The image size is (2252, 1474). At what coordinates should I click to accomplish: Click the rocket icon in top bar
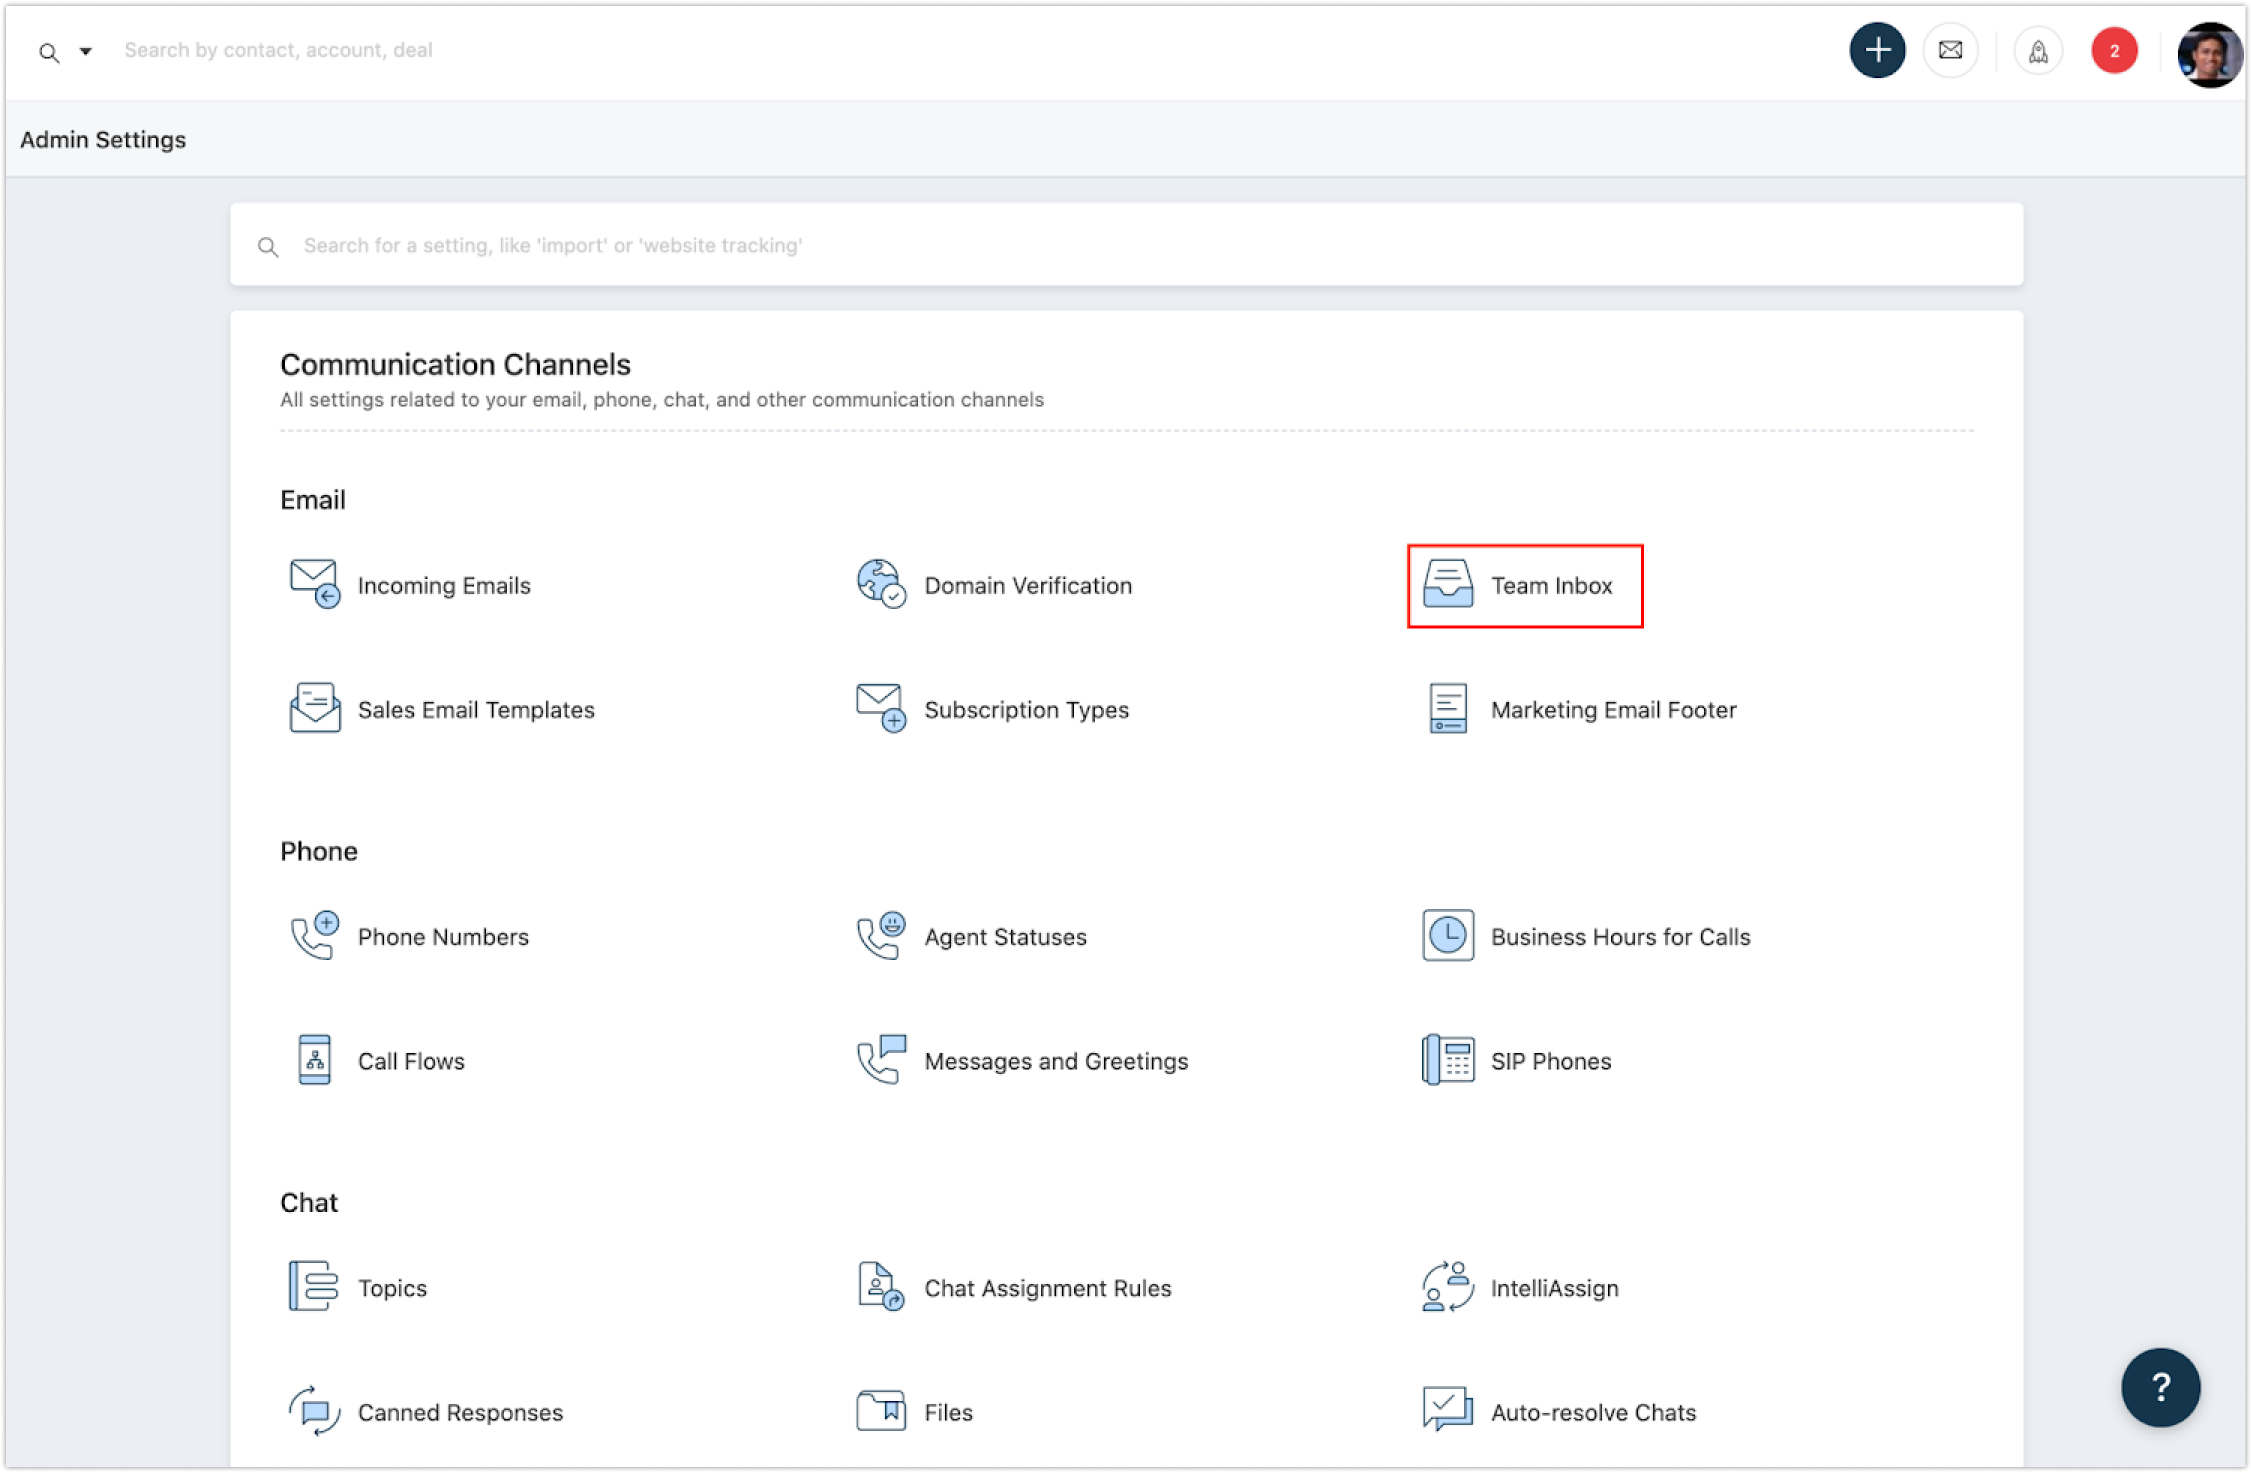click(2038, 51)
